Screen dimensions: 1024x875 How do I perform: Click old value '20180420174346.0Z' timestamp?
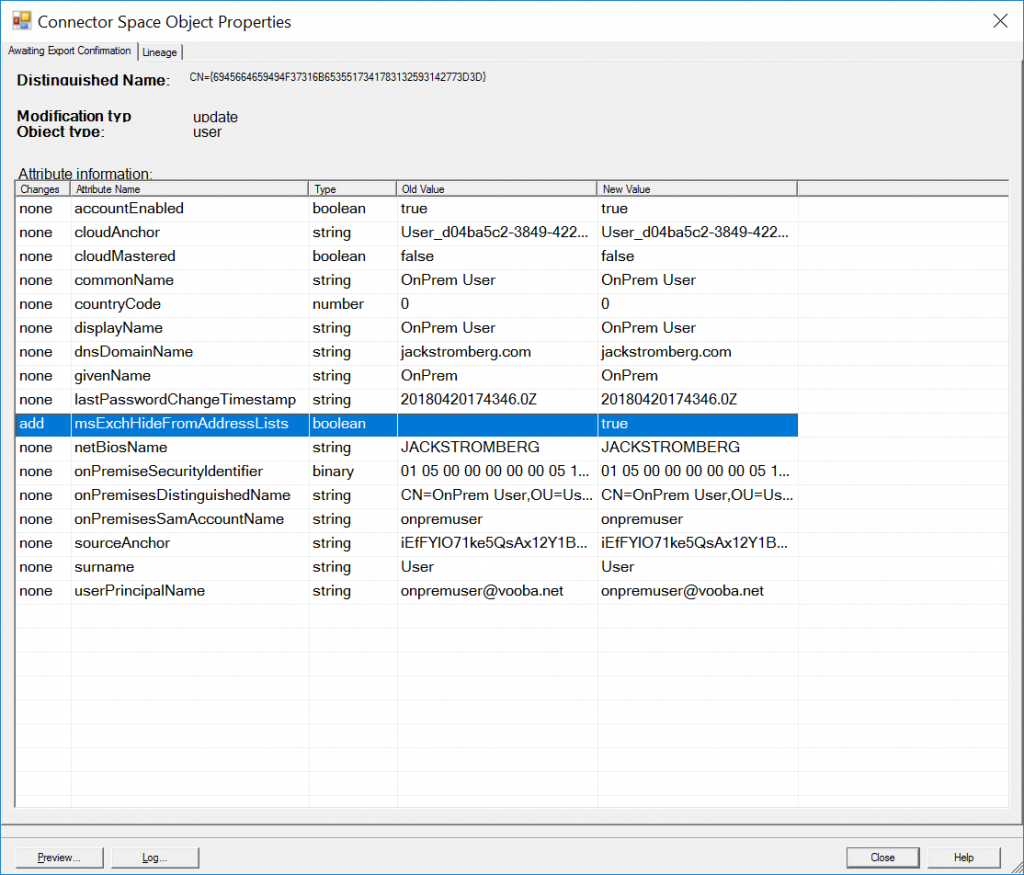[x=469, y=400]
